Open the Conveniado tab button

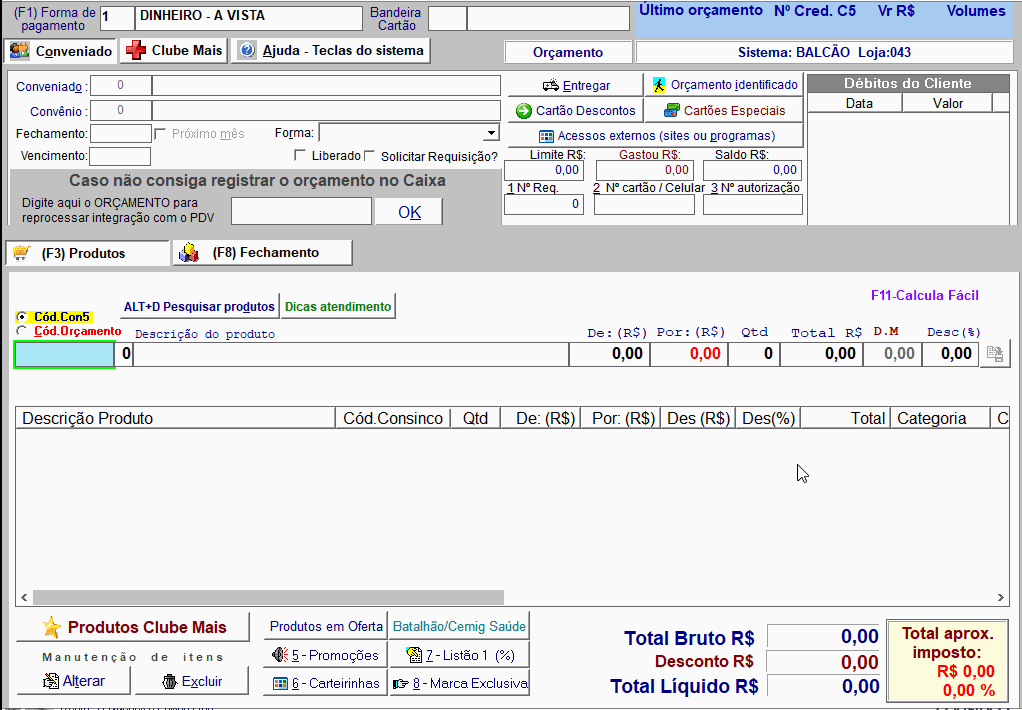(x=61, y=51)
